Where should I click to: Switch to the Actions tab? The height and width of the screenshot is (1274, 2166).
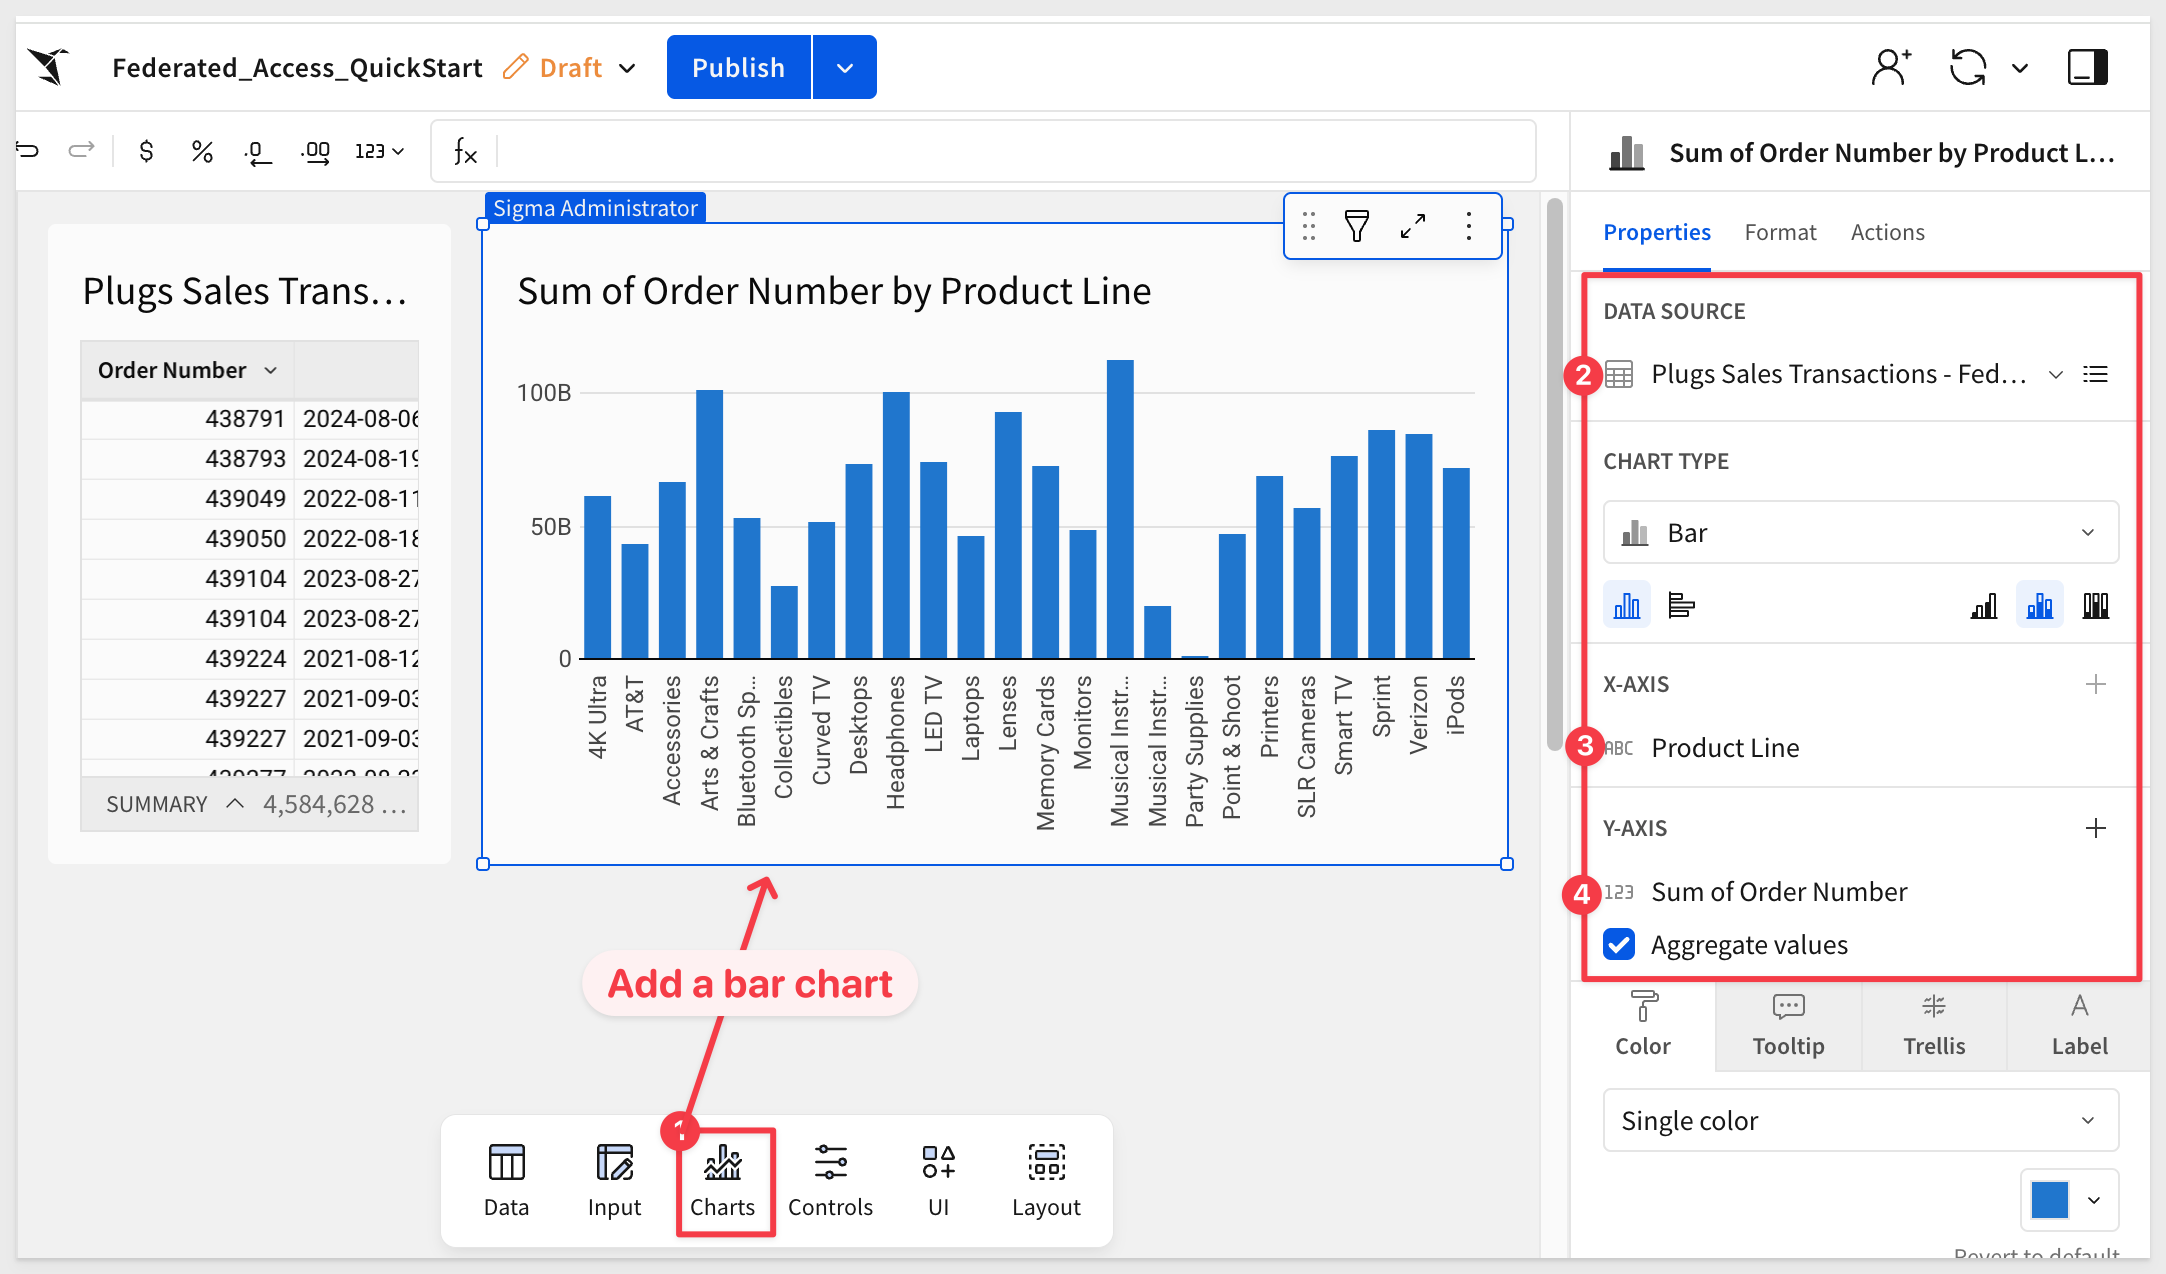coord(1887,232)
